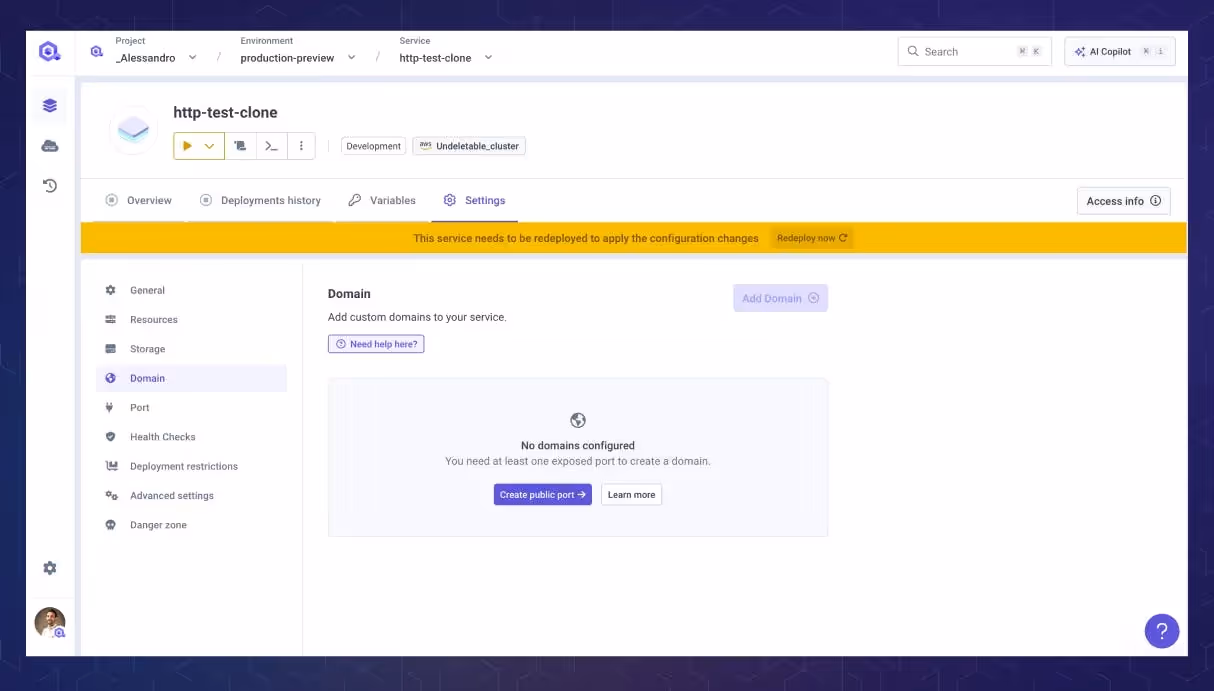Open the settings gear in the sidebar
The width and height of the screenshot is (1214, 691).
[x=50, y=567]
